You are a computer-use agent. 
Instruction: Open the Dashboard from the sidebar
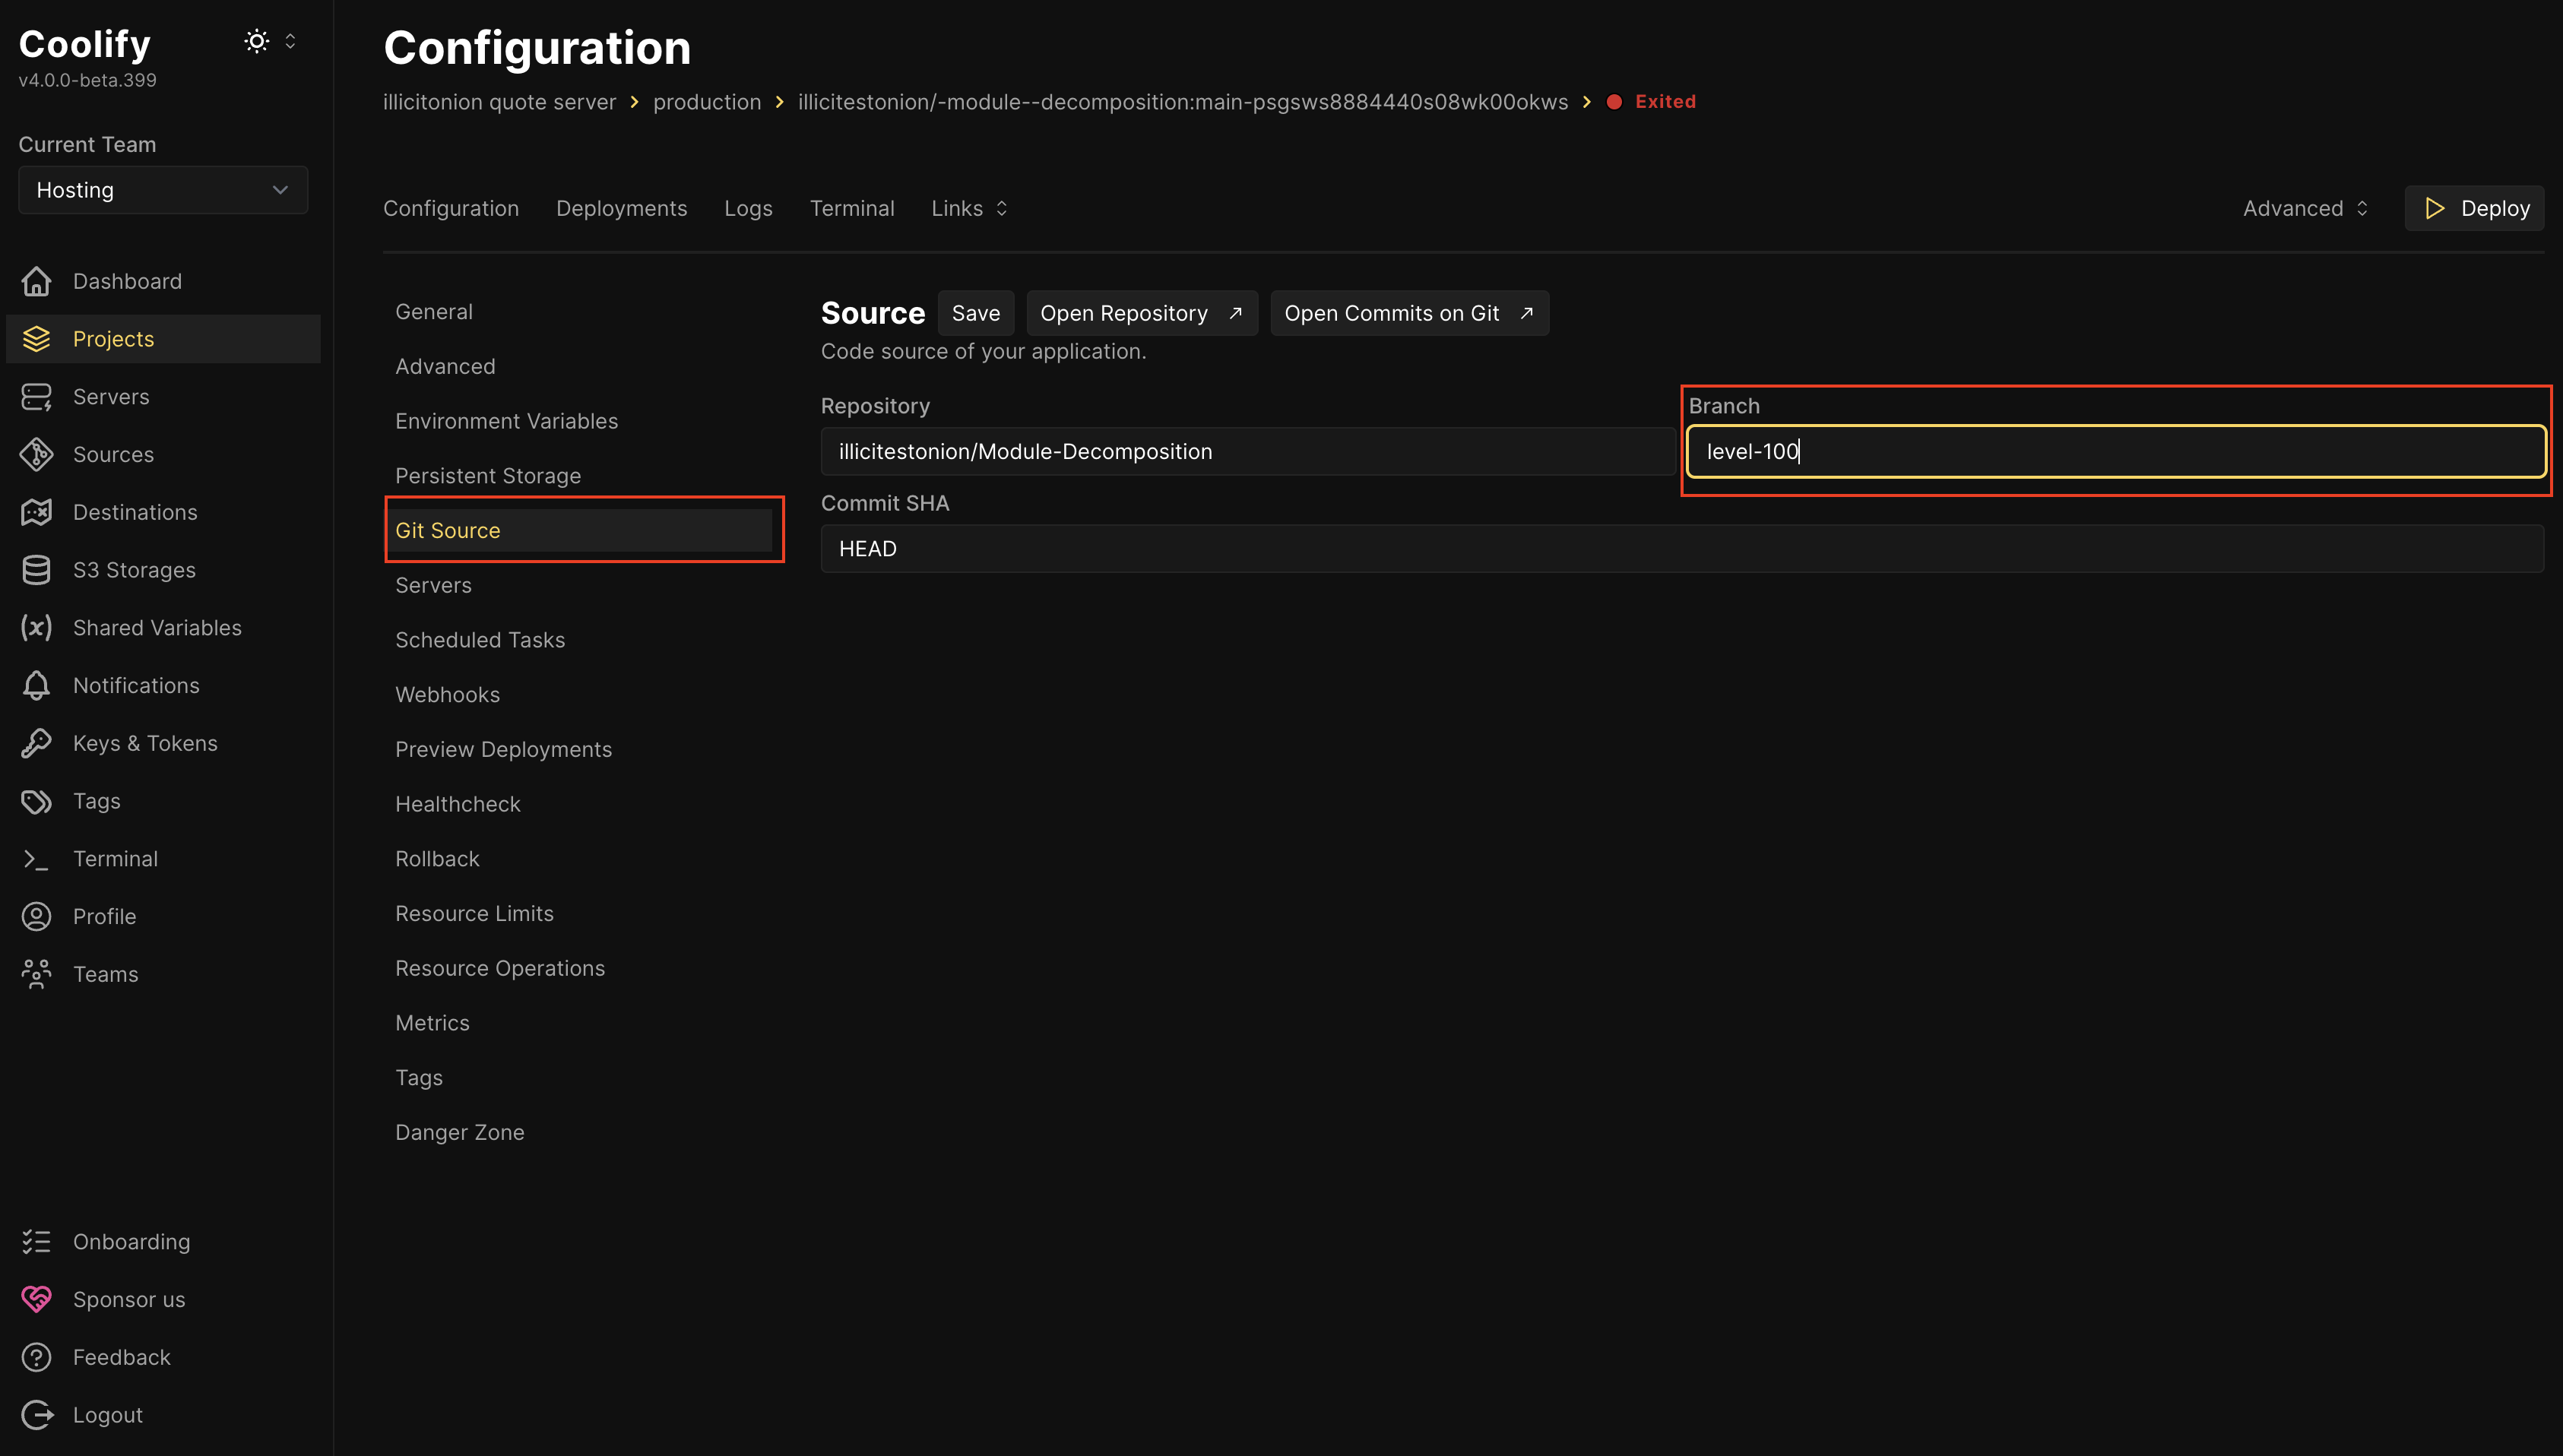click(x=127, y=281)
